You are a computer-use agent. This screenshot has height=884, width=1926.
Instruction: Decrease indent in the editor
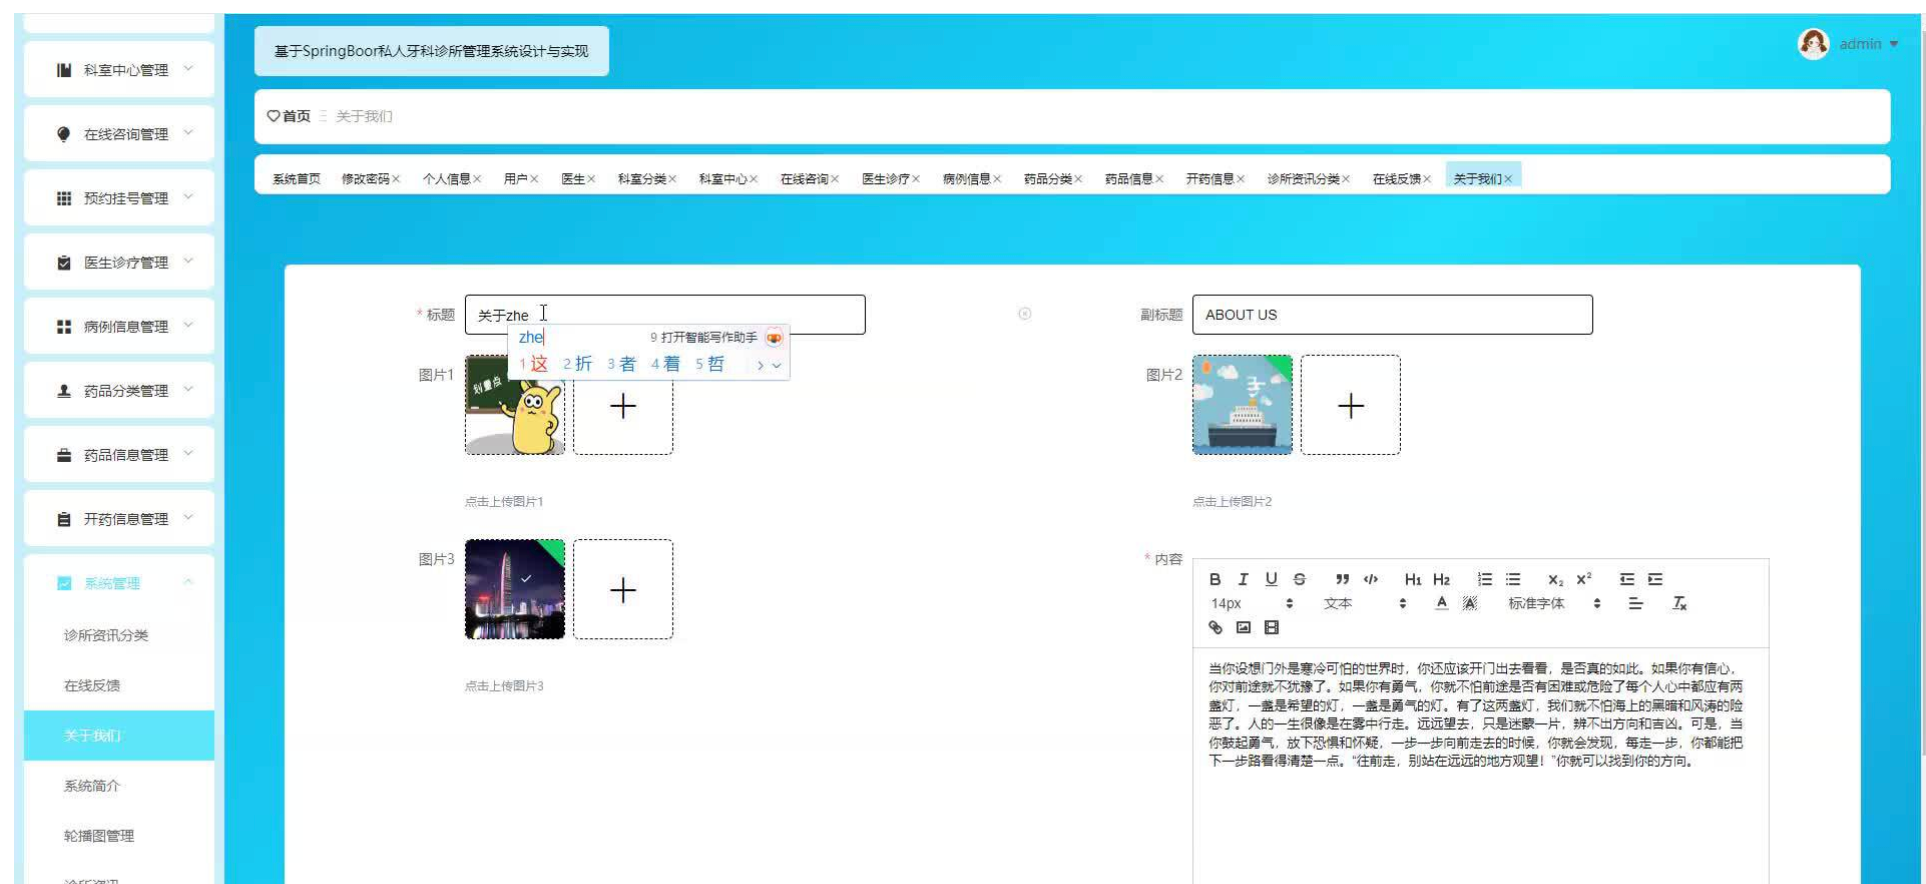tap(1627, 579)
